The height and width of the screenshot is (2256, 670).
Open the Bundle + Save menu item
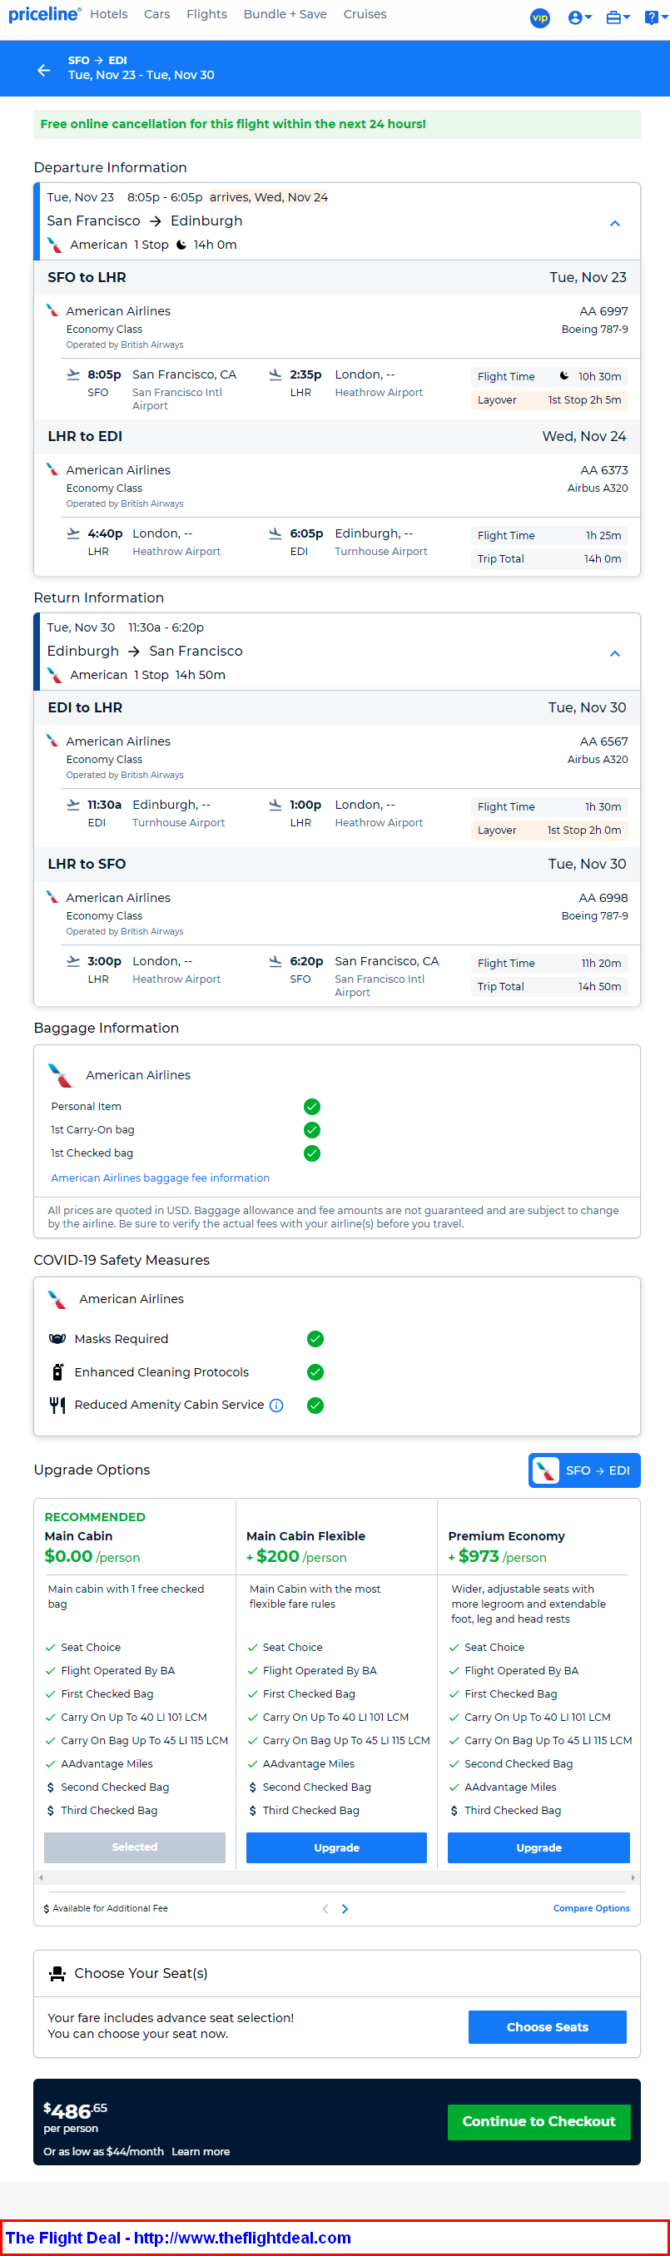click(285, 15)
